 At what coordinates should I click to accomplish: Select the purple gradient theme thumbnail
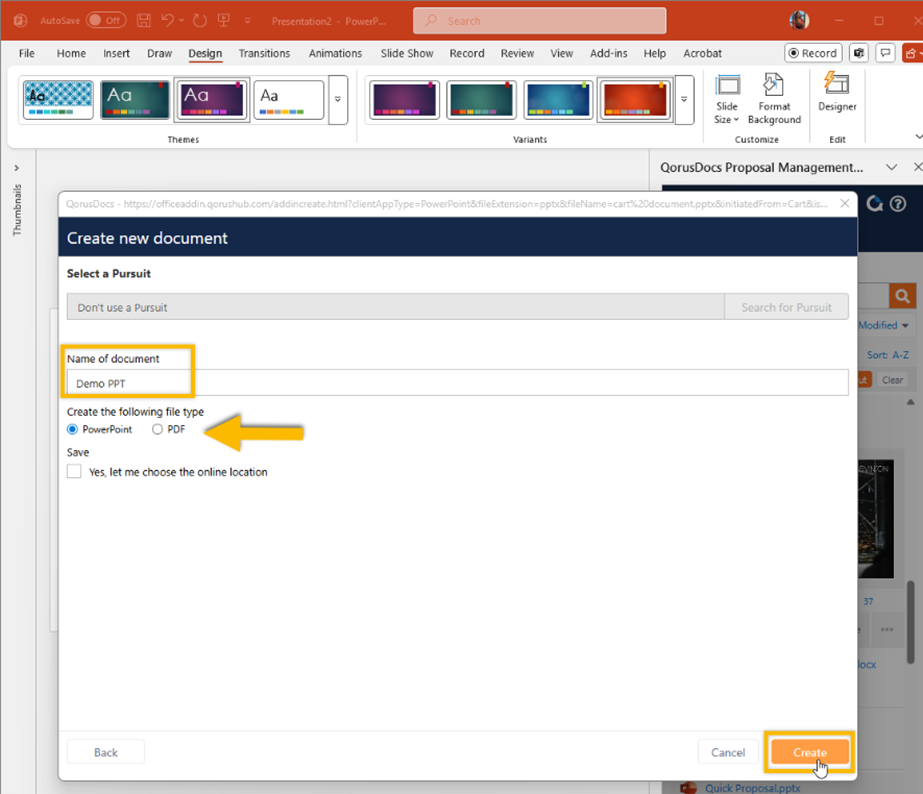[211, 99]
